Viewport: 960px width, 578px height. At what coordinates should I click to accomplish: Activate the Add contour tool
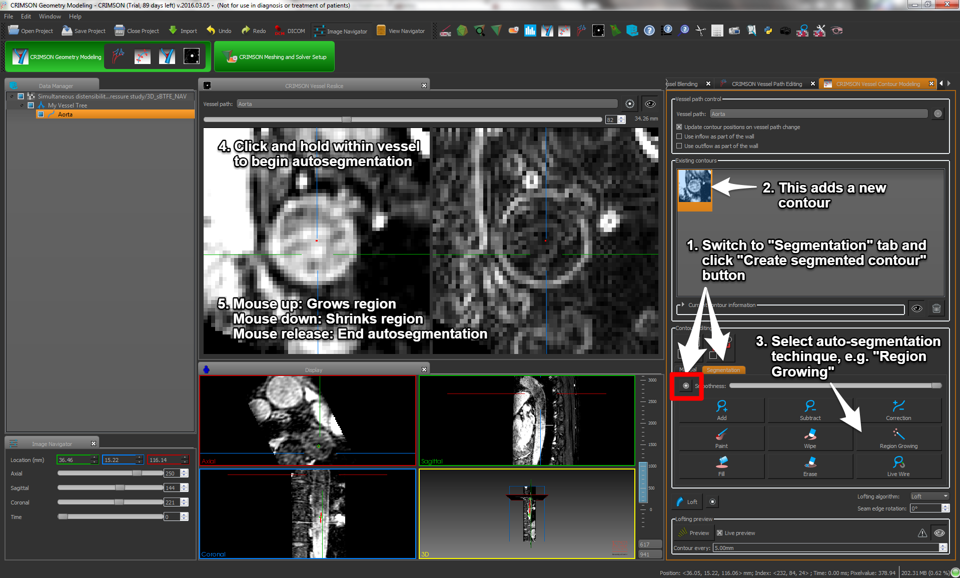(721, 410)
